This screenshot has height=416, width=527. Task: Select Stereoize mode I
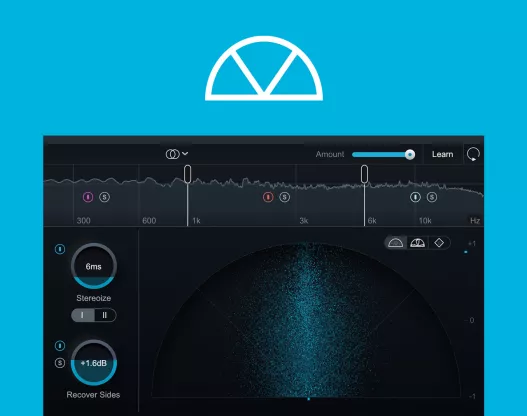[83, 315]
